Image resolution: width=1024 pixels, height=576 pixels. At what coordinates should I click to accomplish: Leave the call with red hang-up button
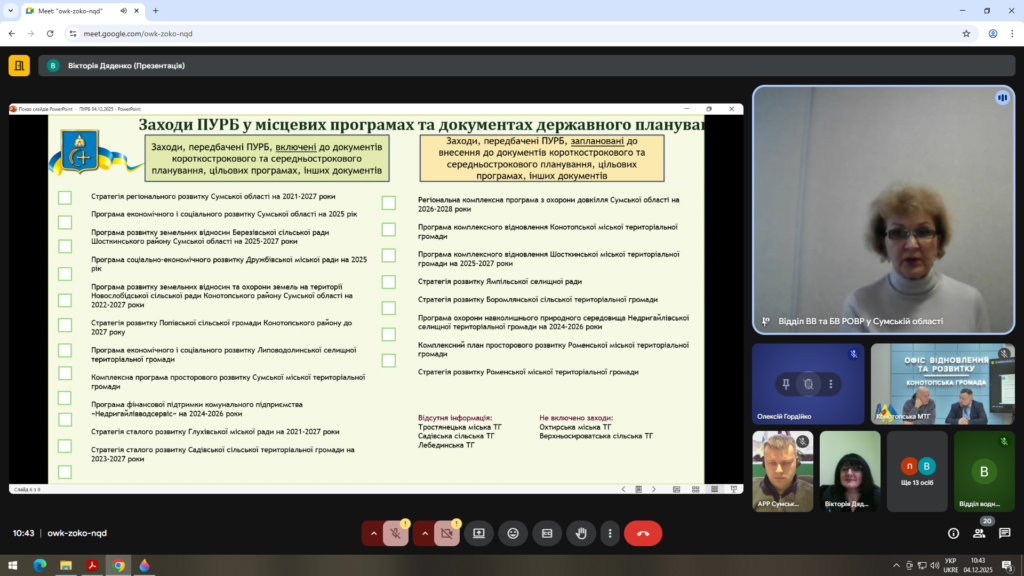pos(643,533)
